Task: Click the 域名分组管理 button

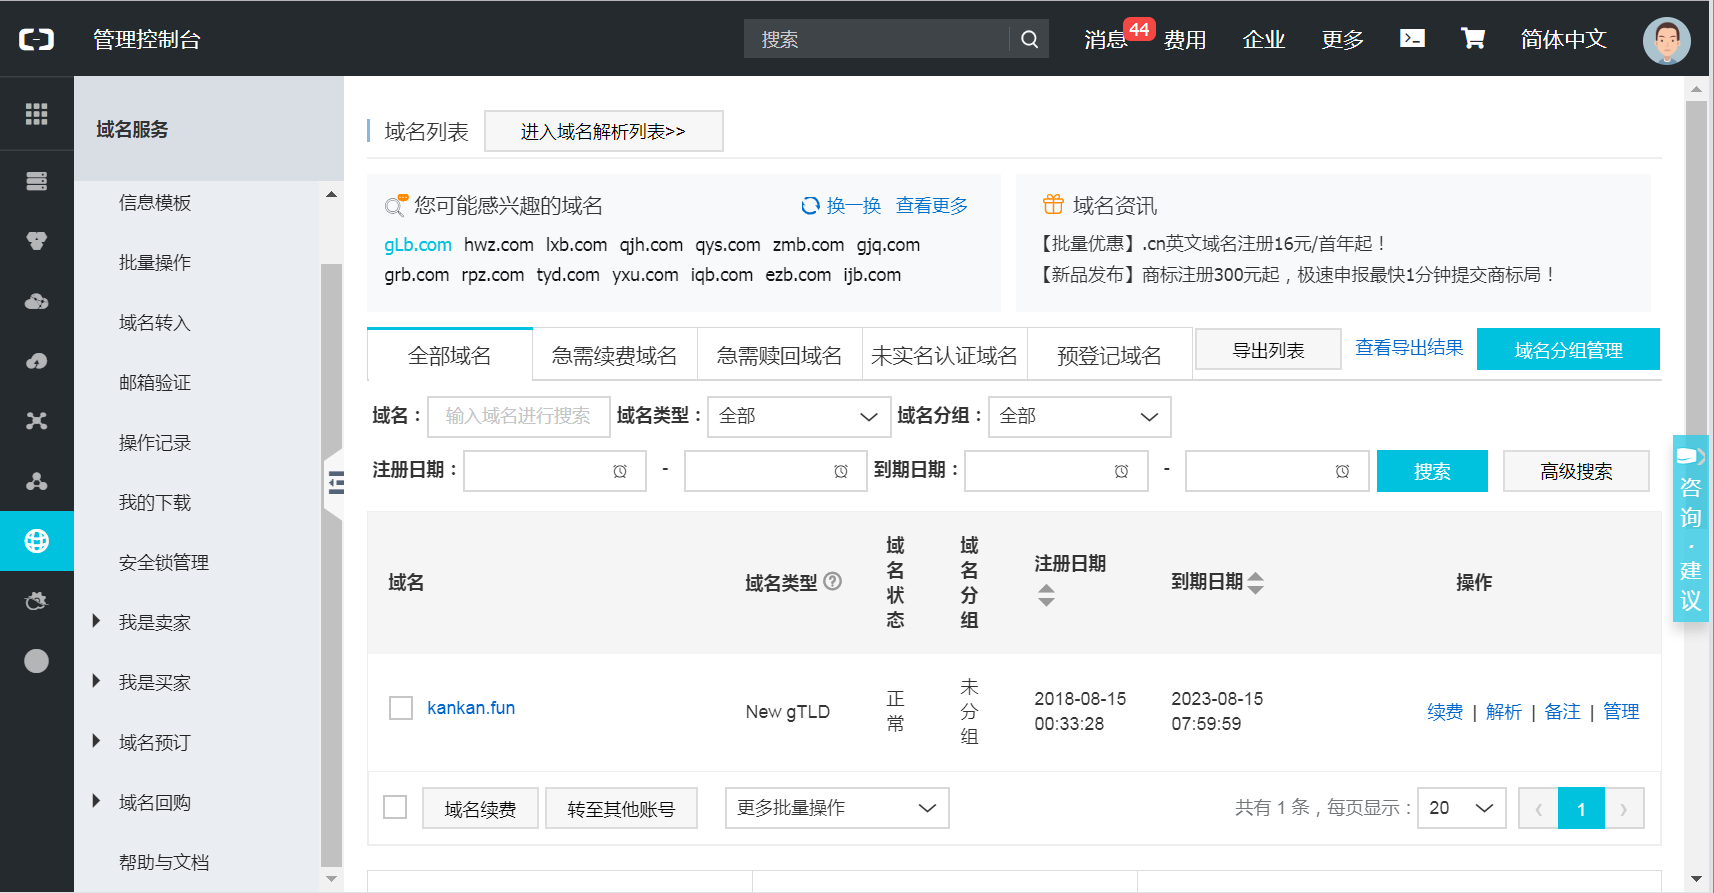Action: tap(1568, 350)
